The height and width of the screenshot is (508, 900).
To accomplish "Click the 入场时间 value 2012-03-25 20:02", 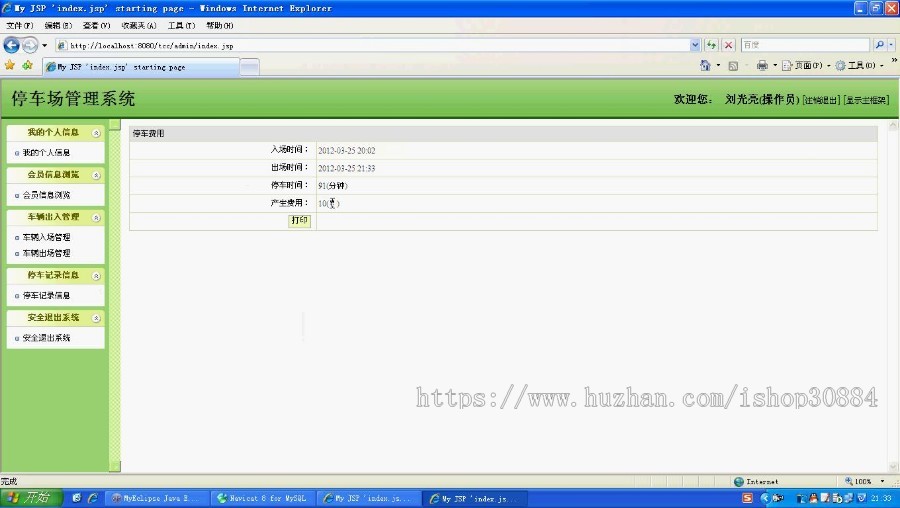I will pyautogui.click(x=347, y=151).
